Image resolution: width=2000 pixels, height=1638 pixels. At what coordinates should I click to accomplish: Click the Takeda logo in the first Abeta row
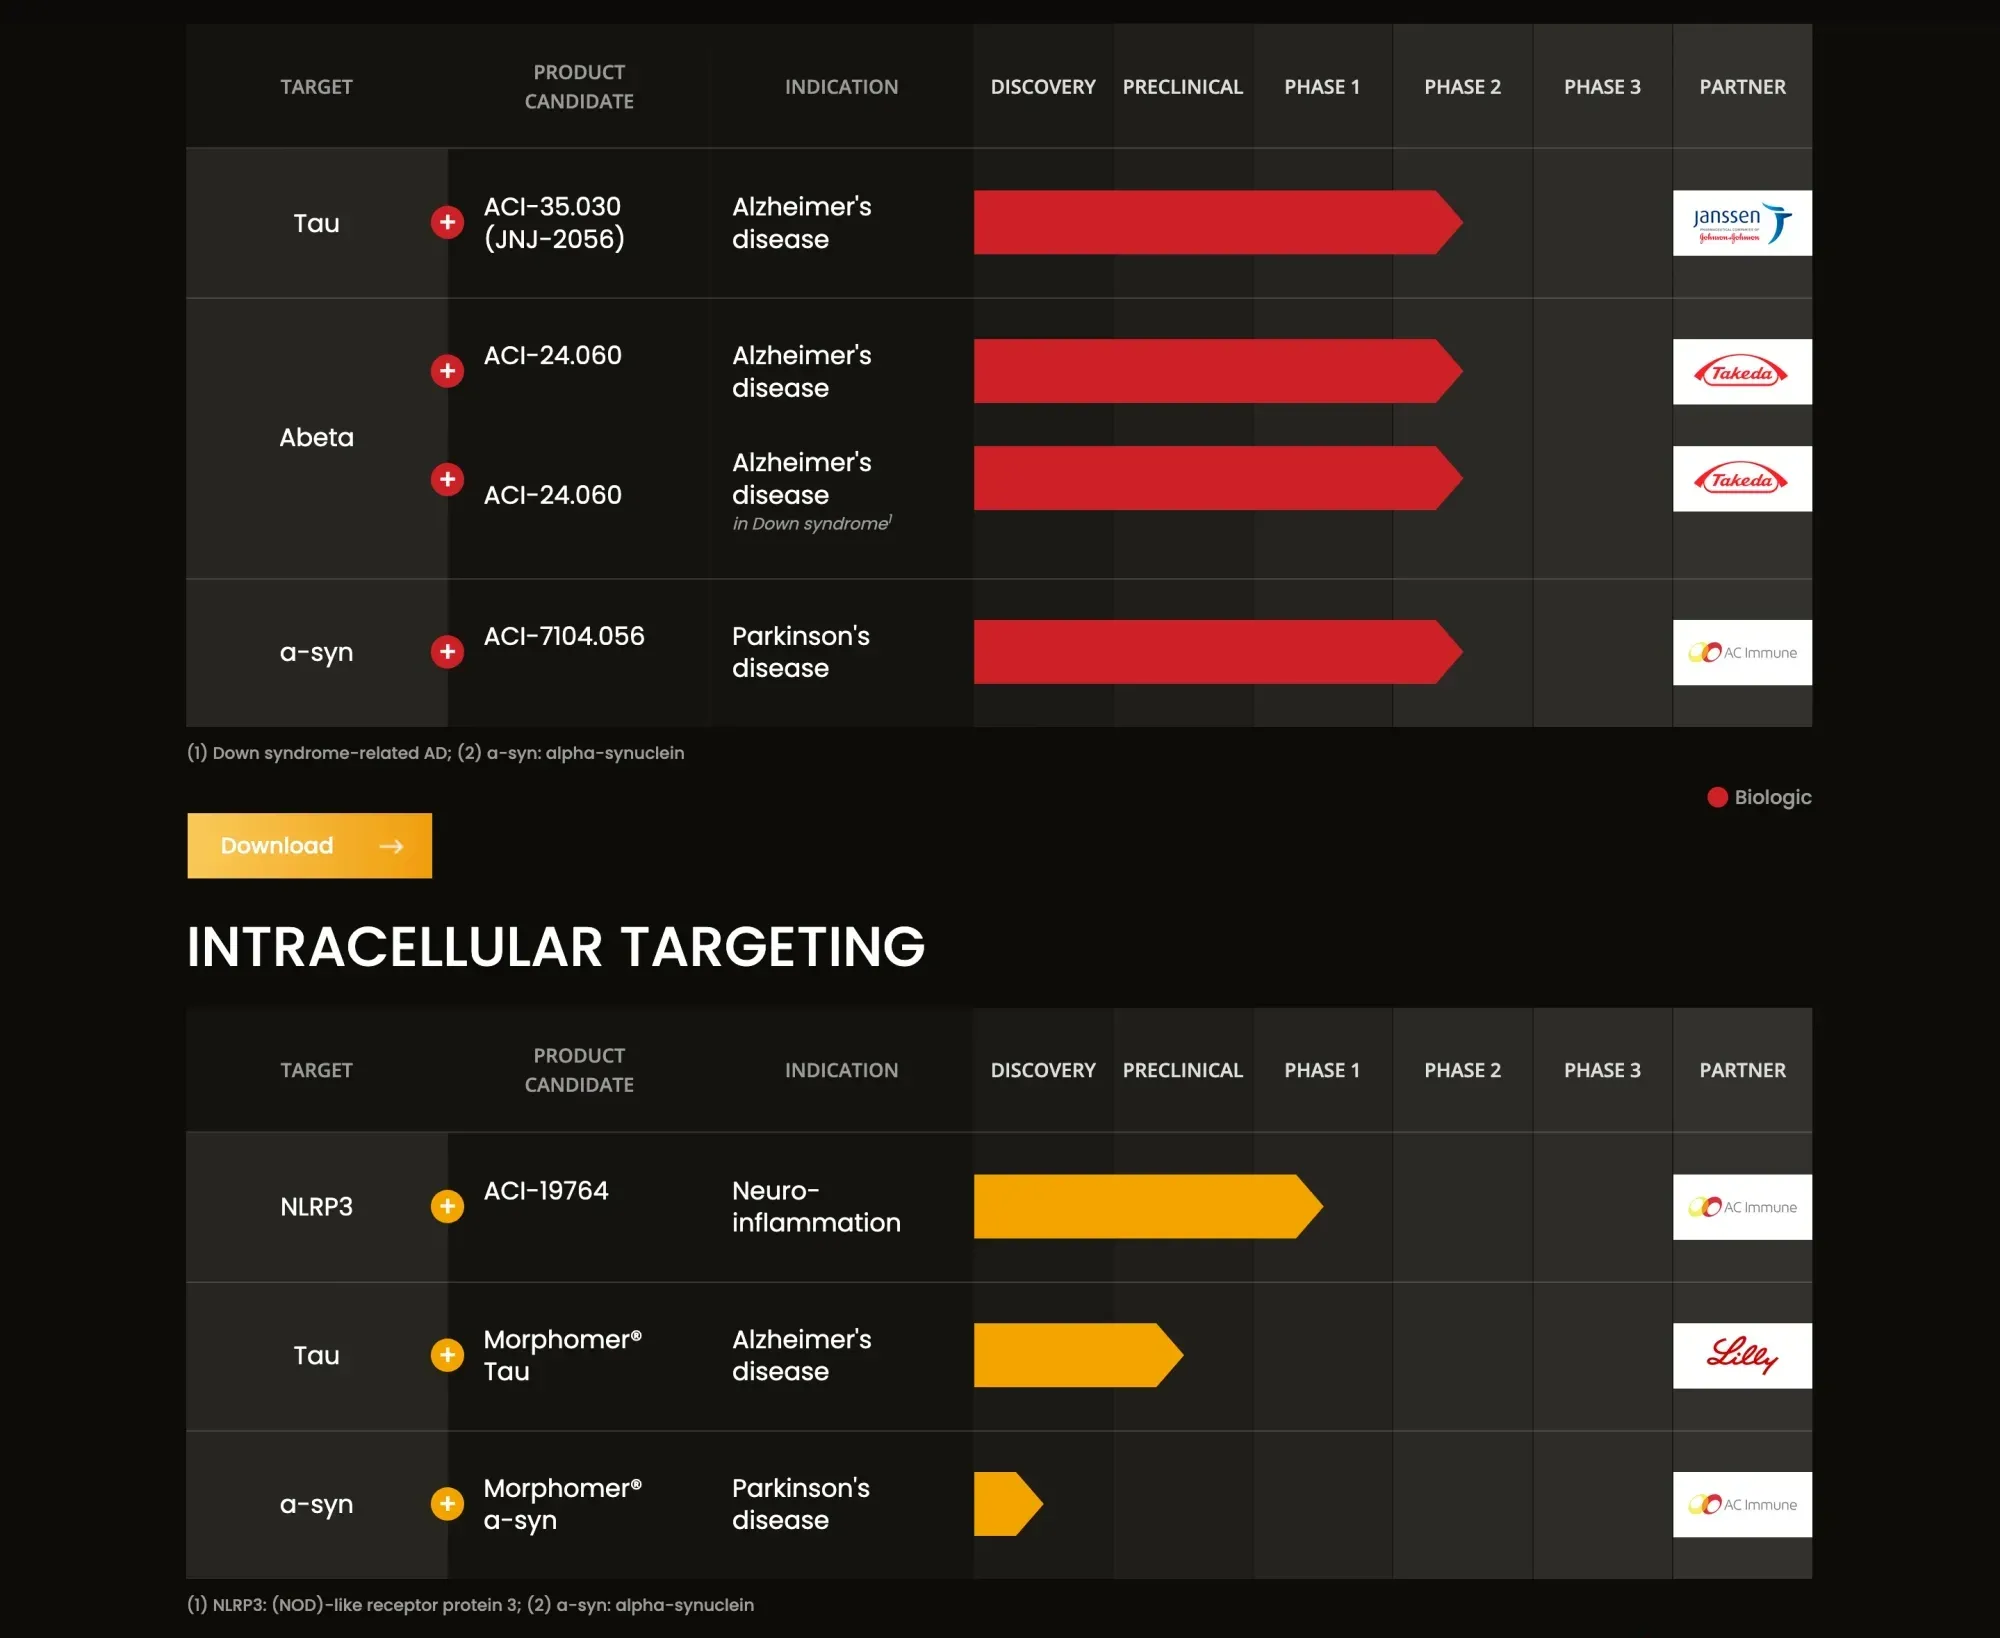click(x=1741, y=372)
